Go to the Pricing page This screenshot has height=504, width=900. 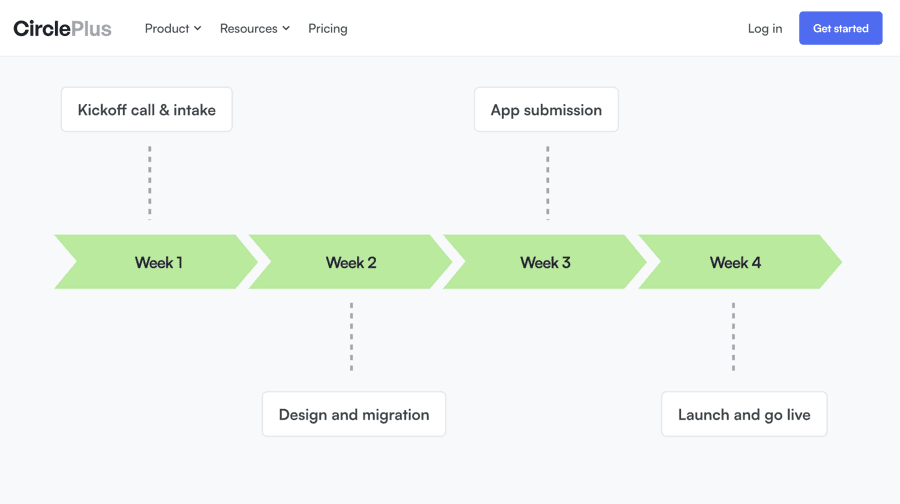click(328, 28)
